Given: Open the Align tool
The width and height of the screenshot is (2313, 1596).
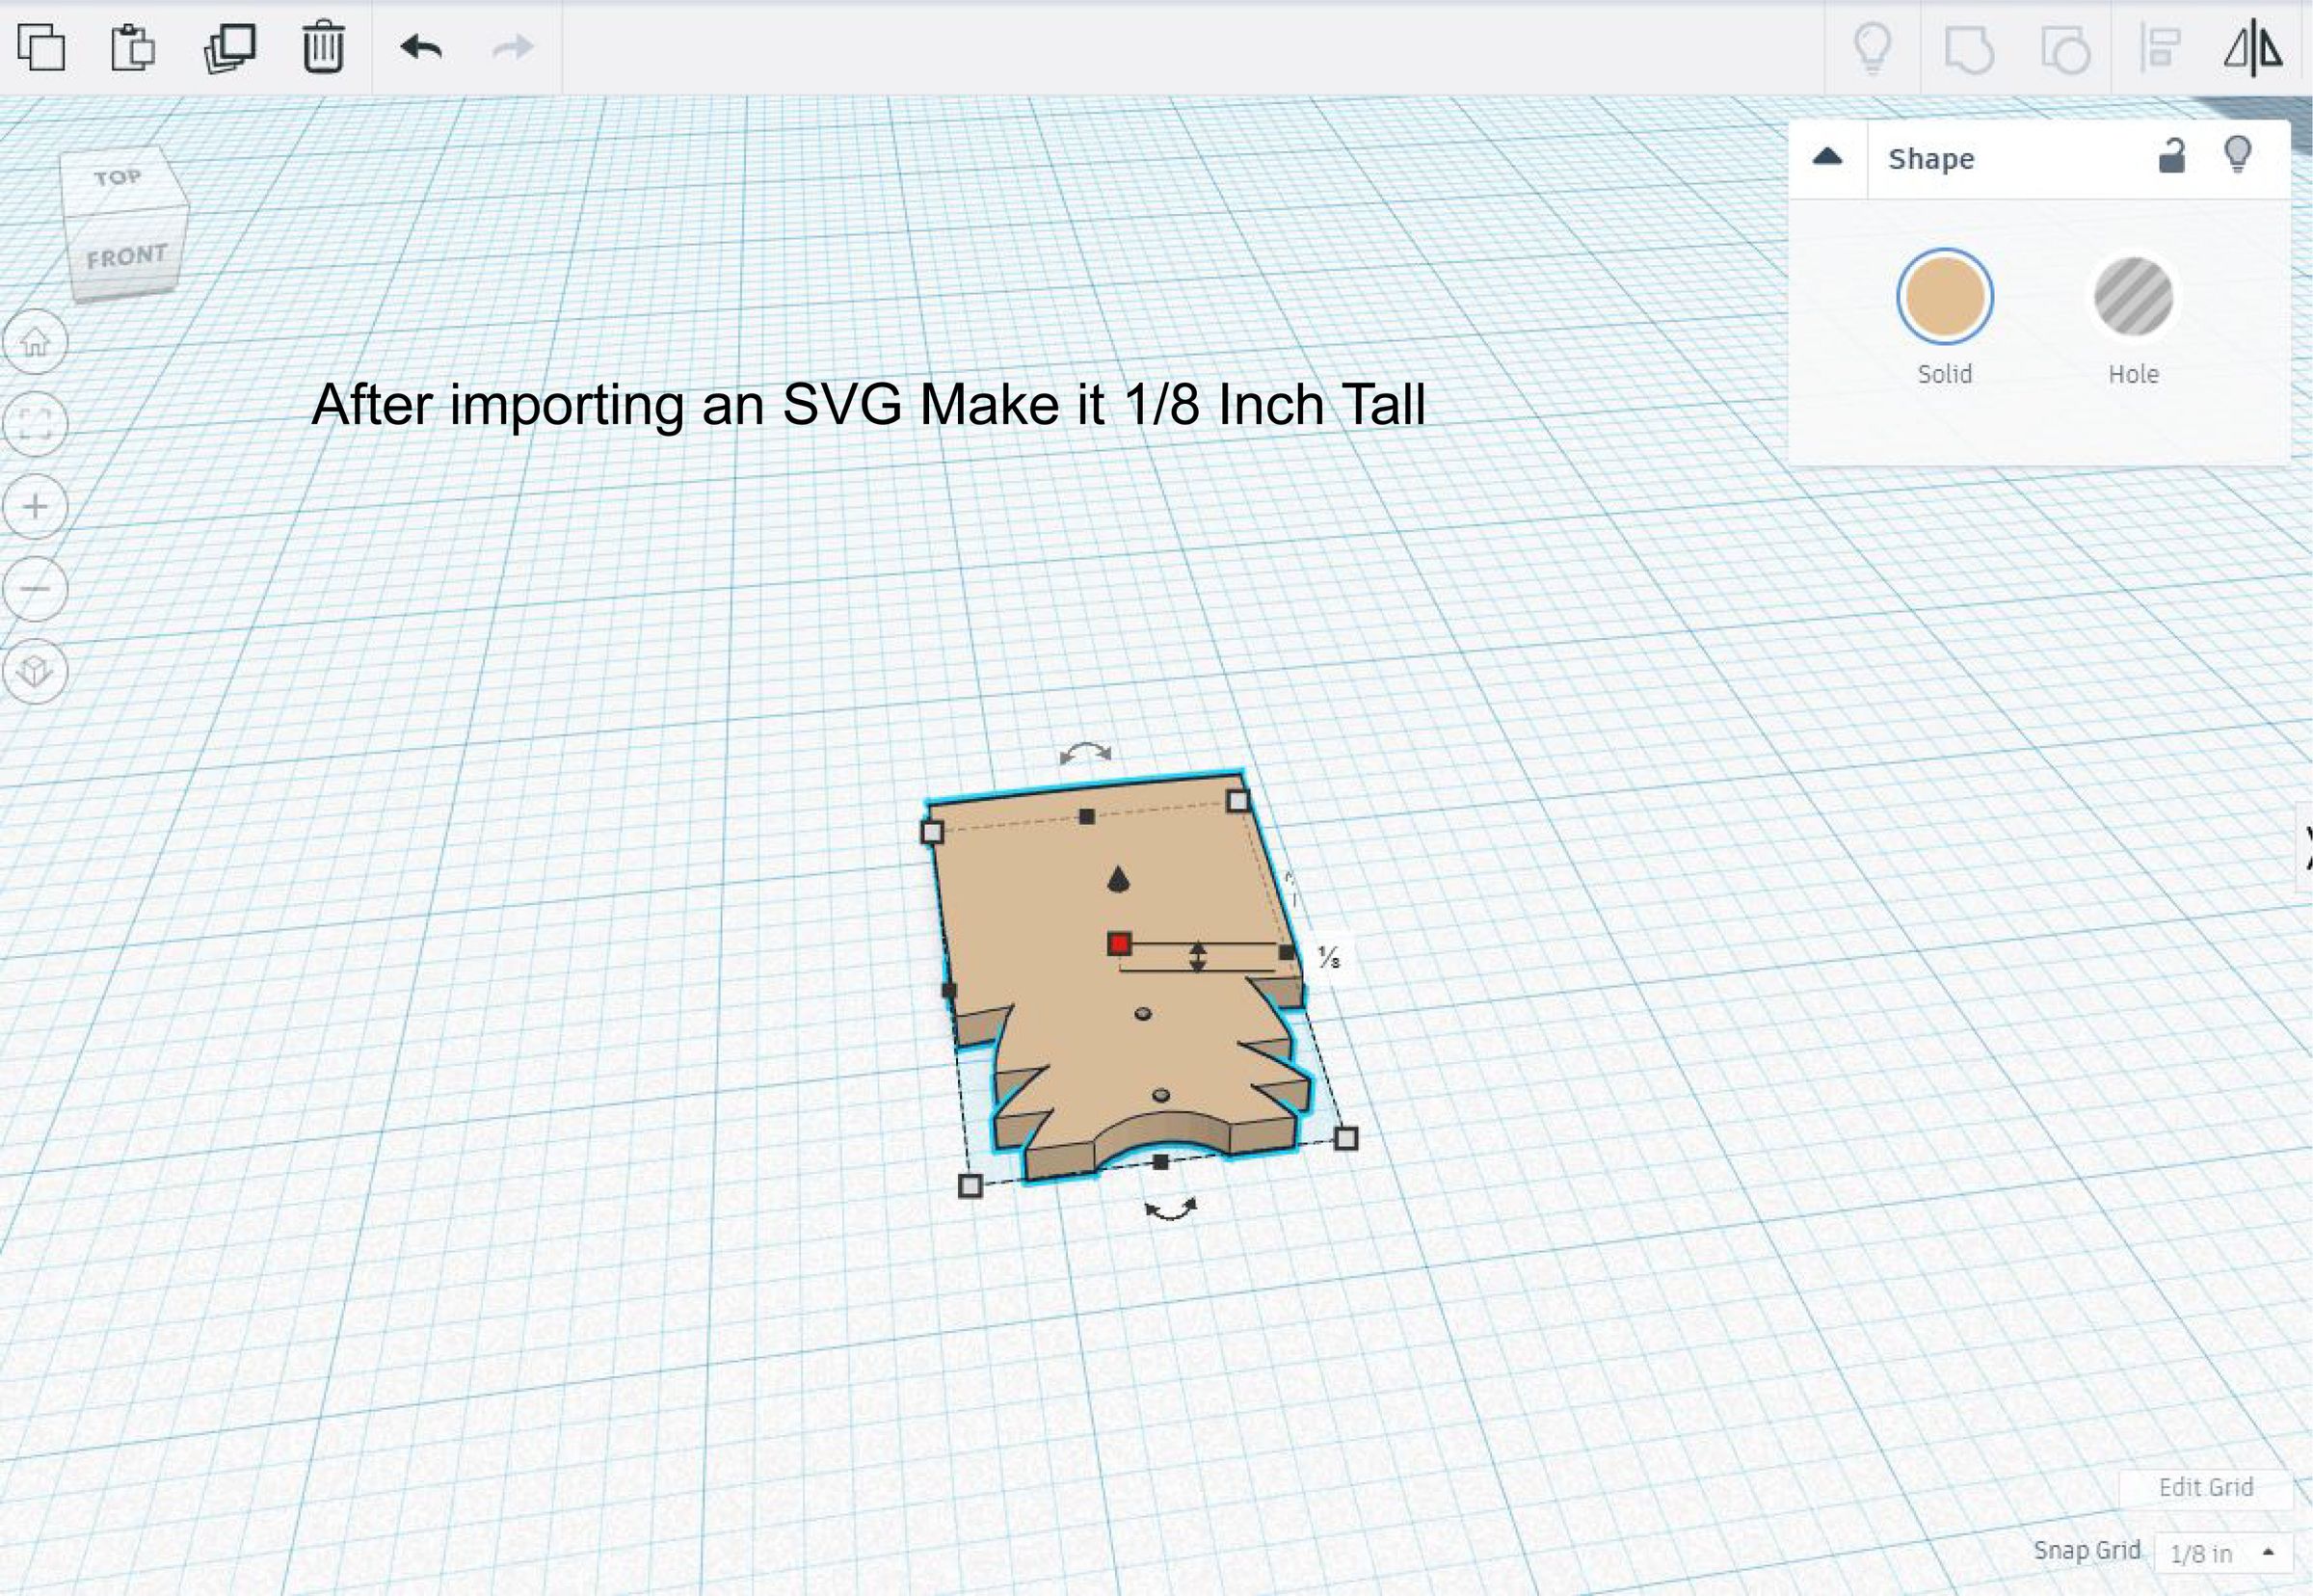Looking at the screenshot, I should tap(2160, 48).
